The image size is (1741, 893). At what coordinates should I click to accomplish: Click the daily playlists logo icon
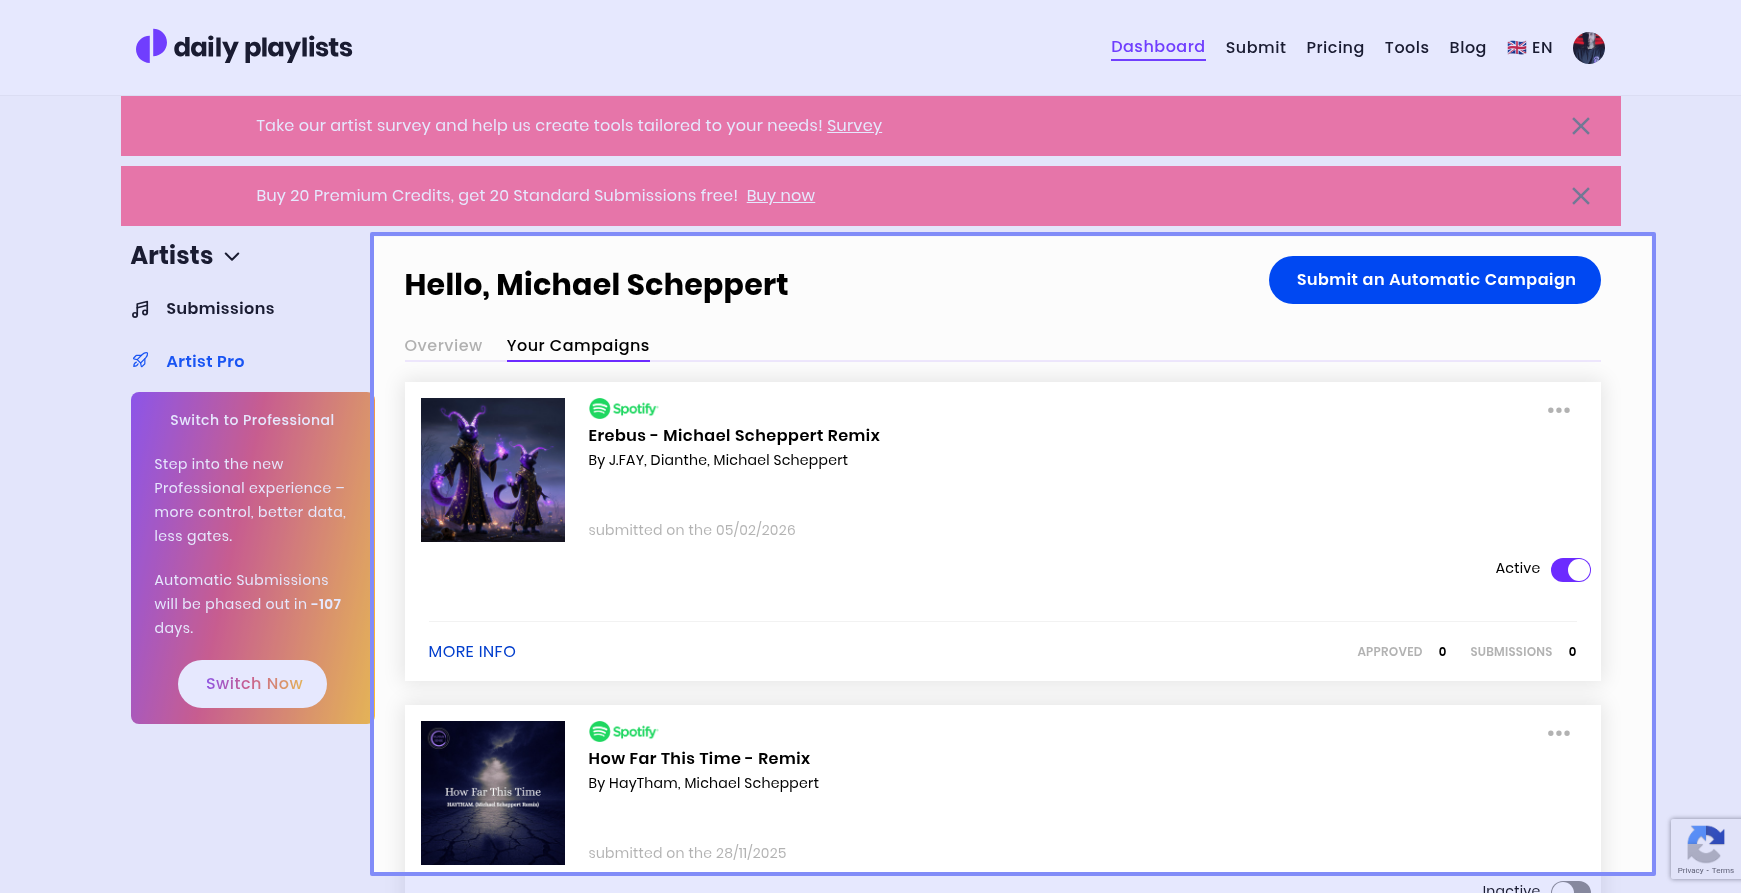click(151, 46)
